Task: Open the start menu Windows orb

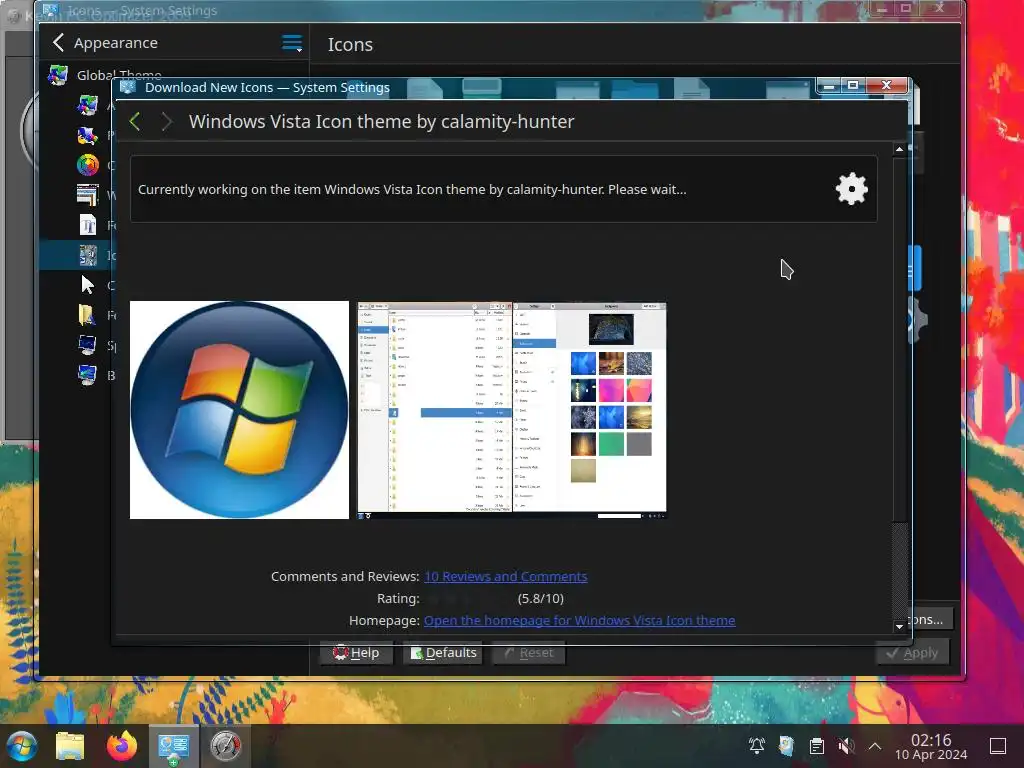Action: click(x=22, y=746)
